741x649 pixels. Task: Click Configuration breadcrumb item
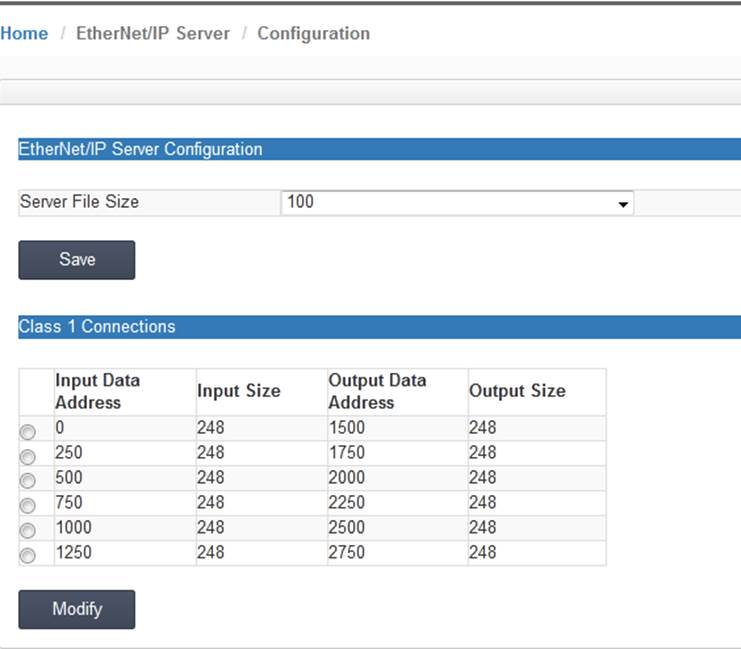[313, 34]
